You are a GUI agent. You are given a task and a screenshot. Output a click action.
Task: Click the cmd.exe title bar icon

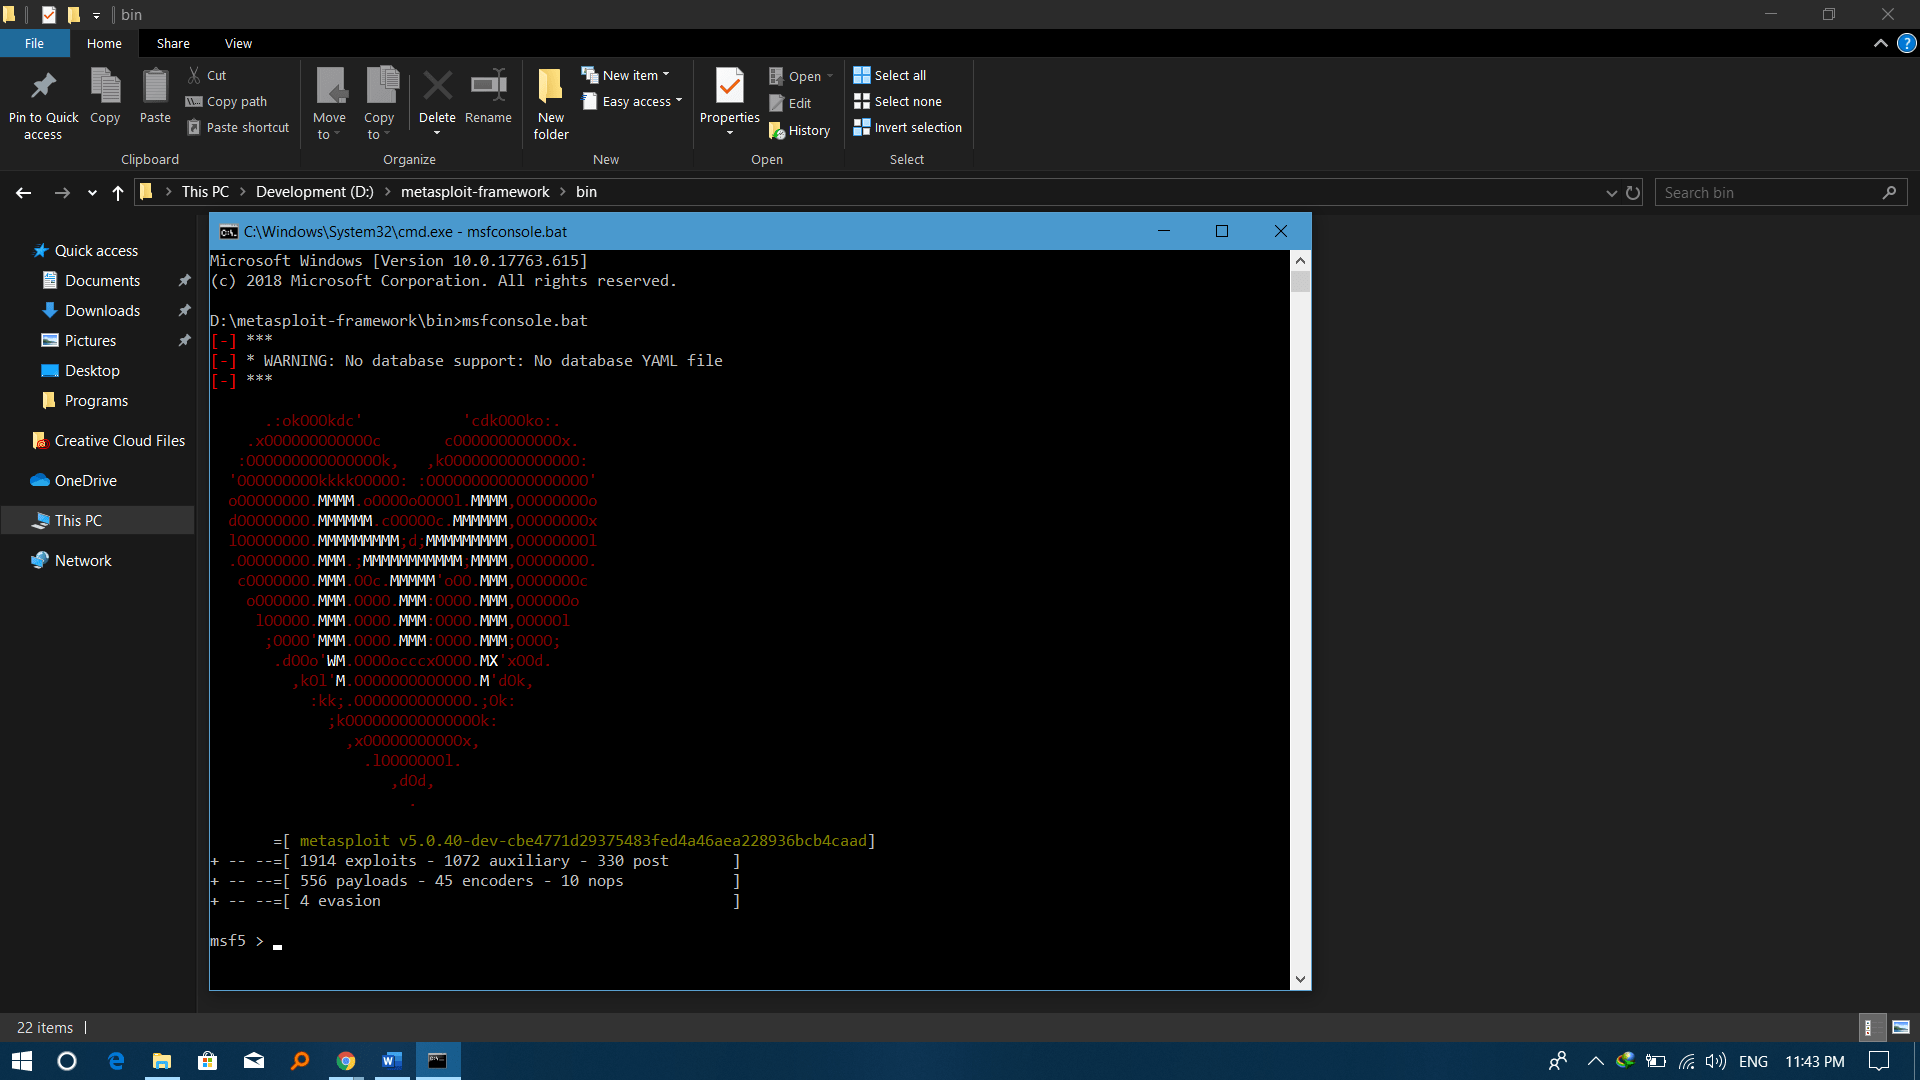[x=228, y=232]
